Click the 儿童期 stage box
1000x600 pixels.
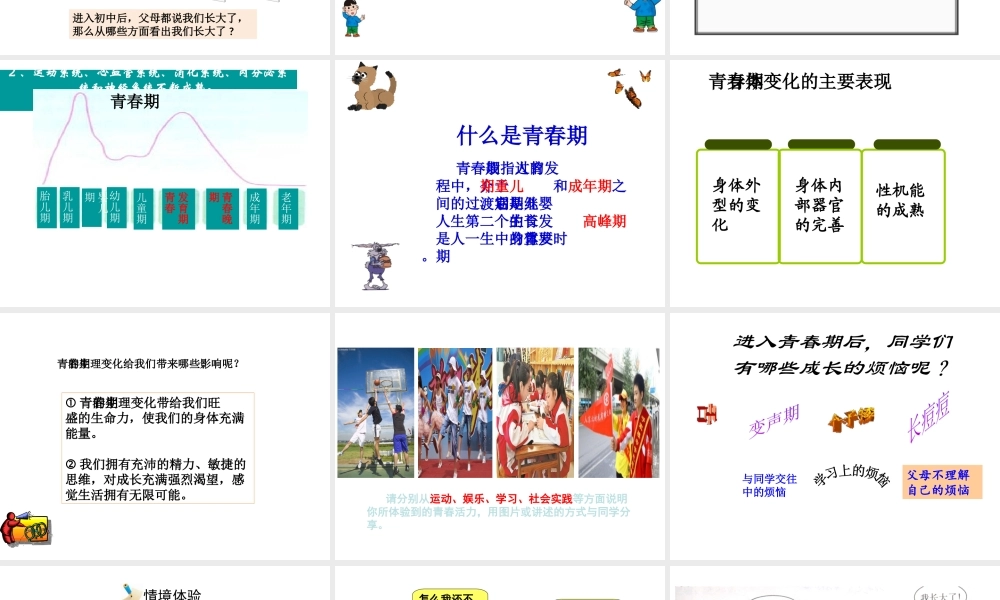coord(143,208)
